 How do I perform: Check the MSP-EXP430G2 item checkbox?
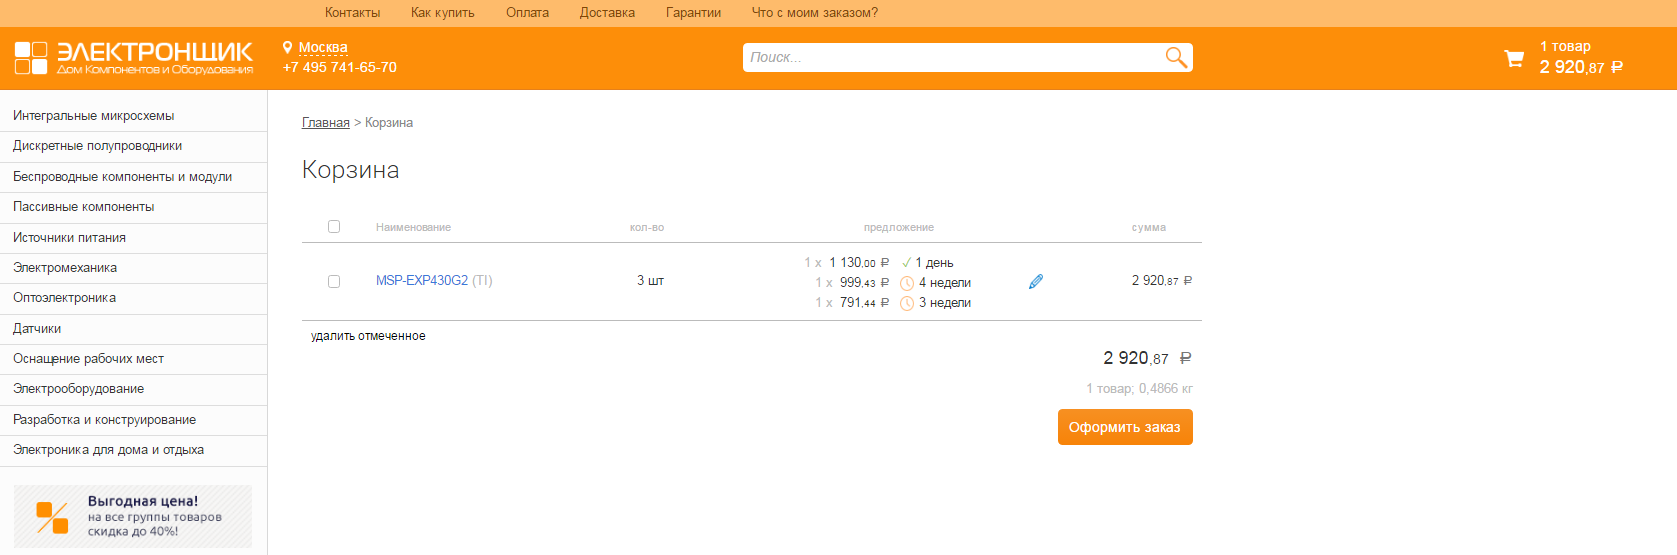click(x=334, y=282)
